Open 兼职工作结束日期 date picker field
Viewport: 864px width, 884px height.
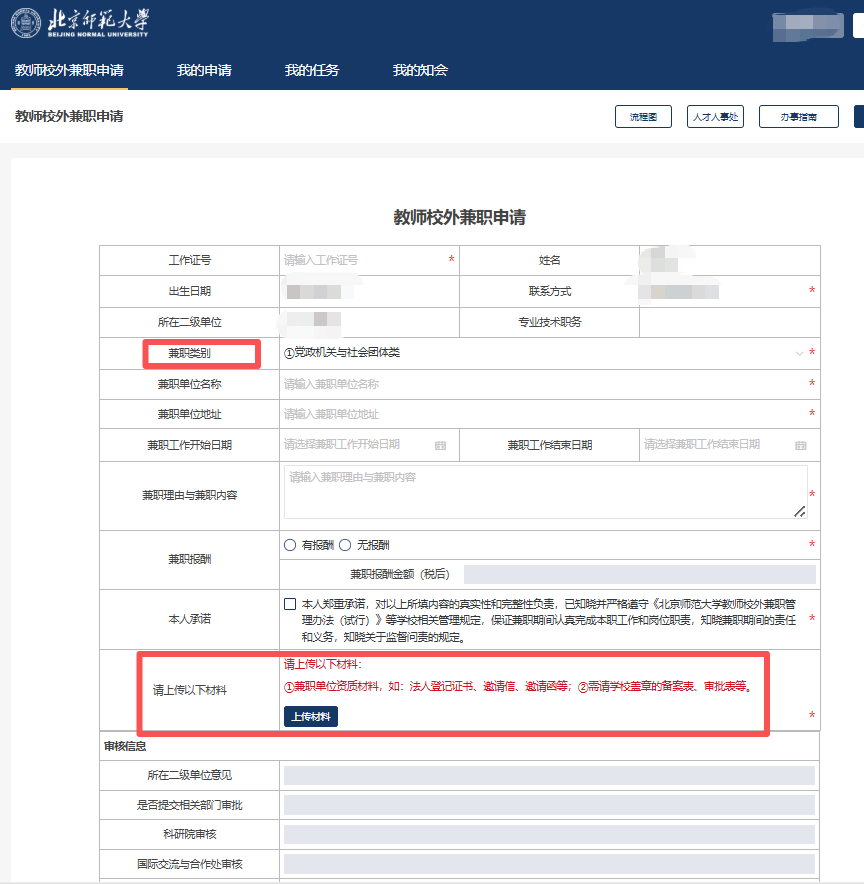pos(715,445)
